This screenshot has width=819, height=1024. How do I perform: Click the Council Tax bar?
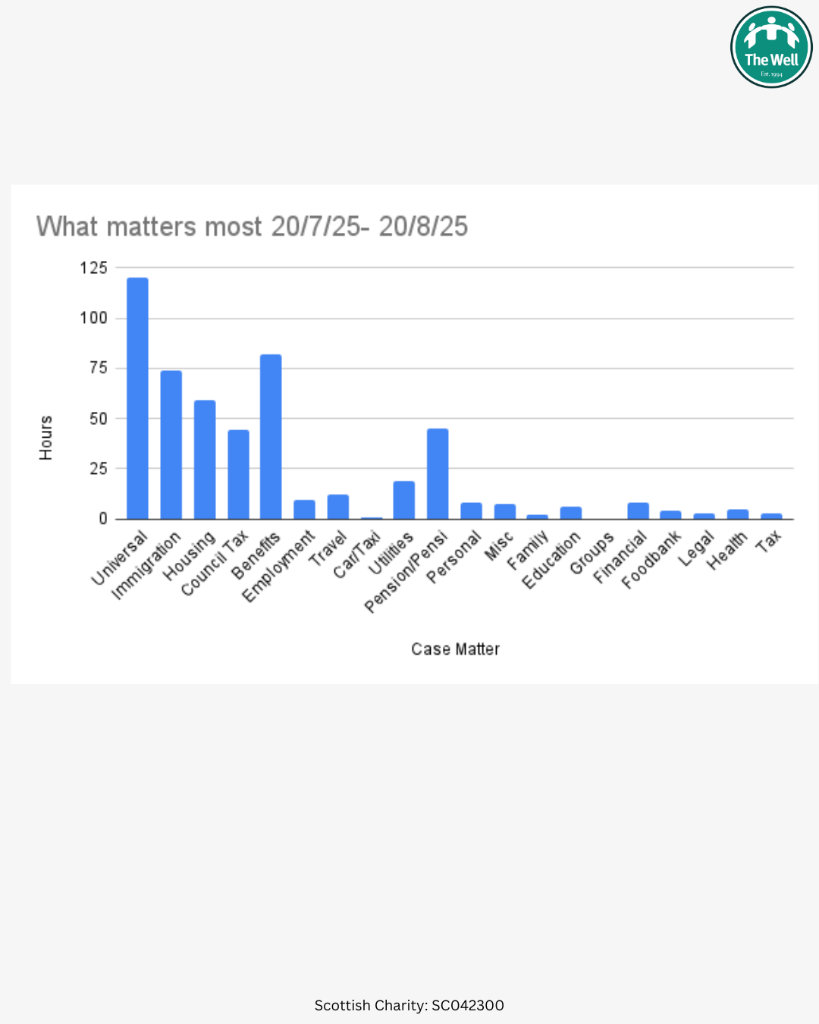point(238,475)
